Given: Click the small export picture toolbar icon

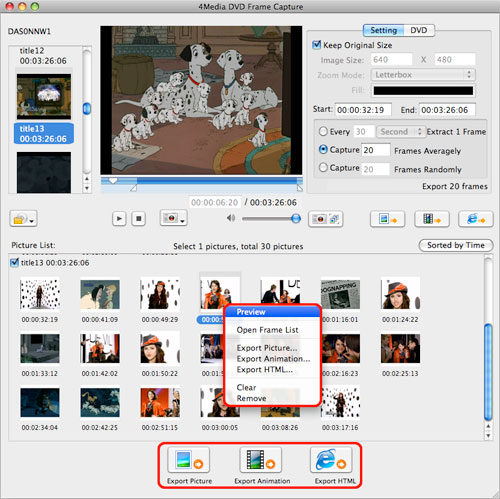Looking at the screenshot, I should [387, 219].
